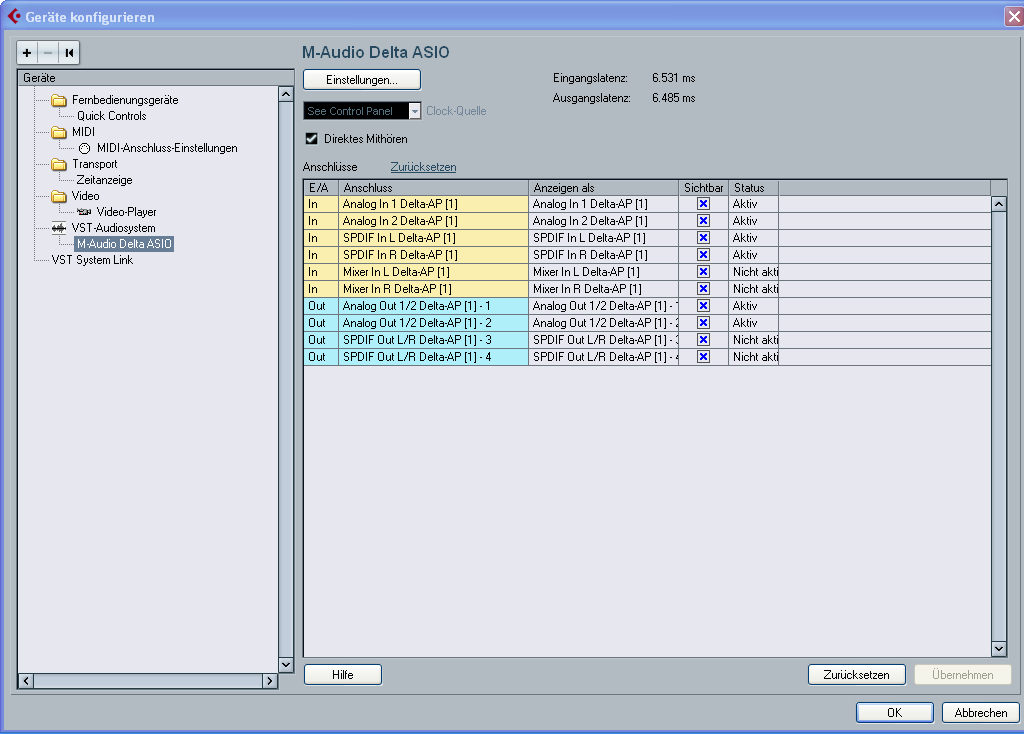
Task: Click the 6.531 ms input latency value
Action: coord(673,78)
